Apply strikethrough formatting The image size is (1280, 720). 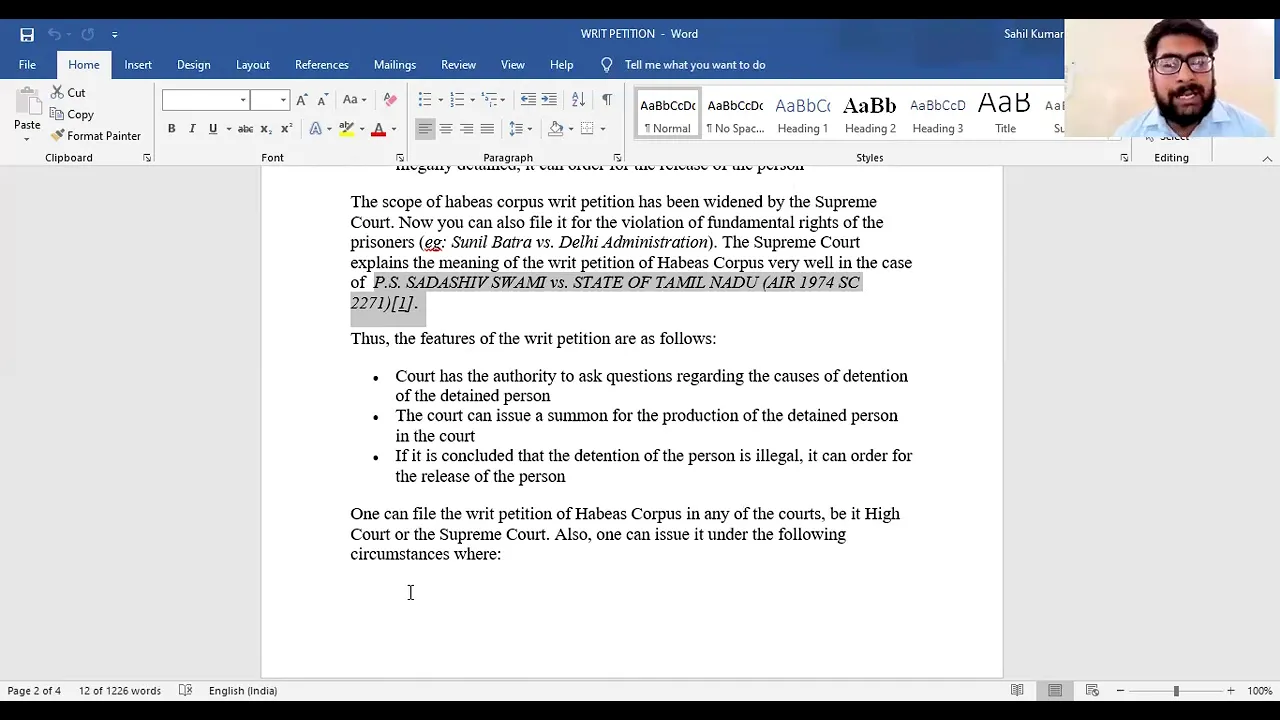245,129
